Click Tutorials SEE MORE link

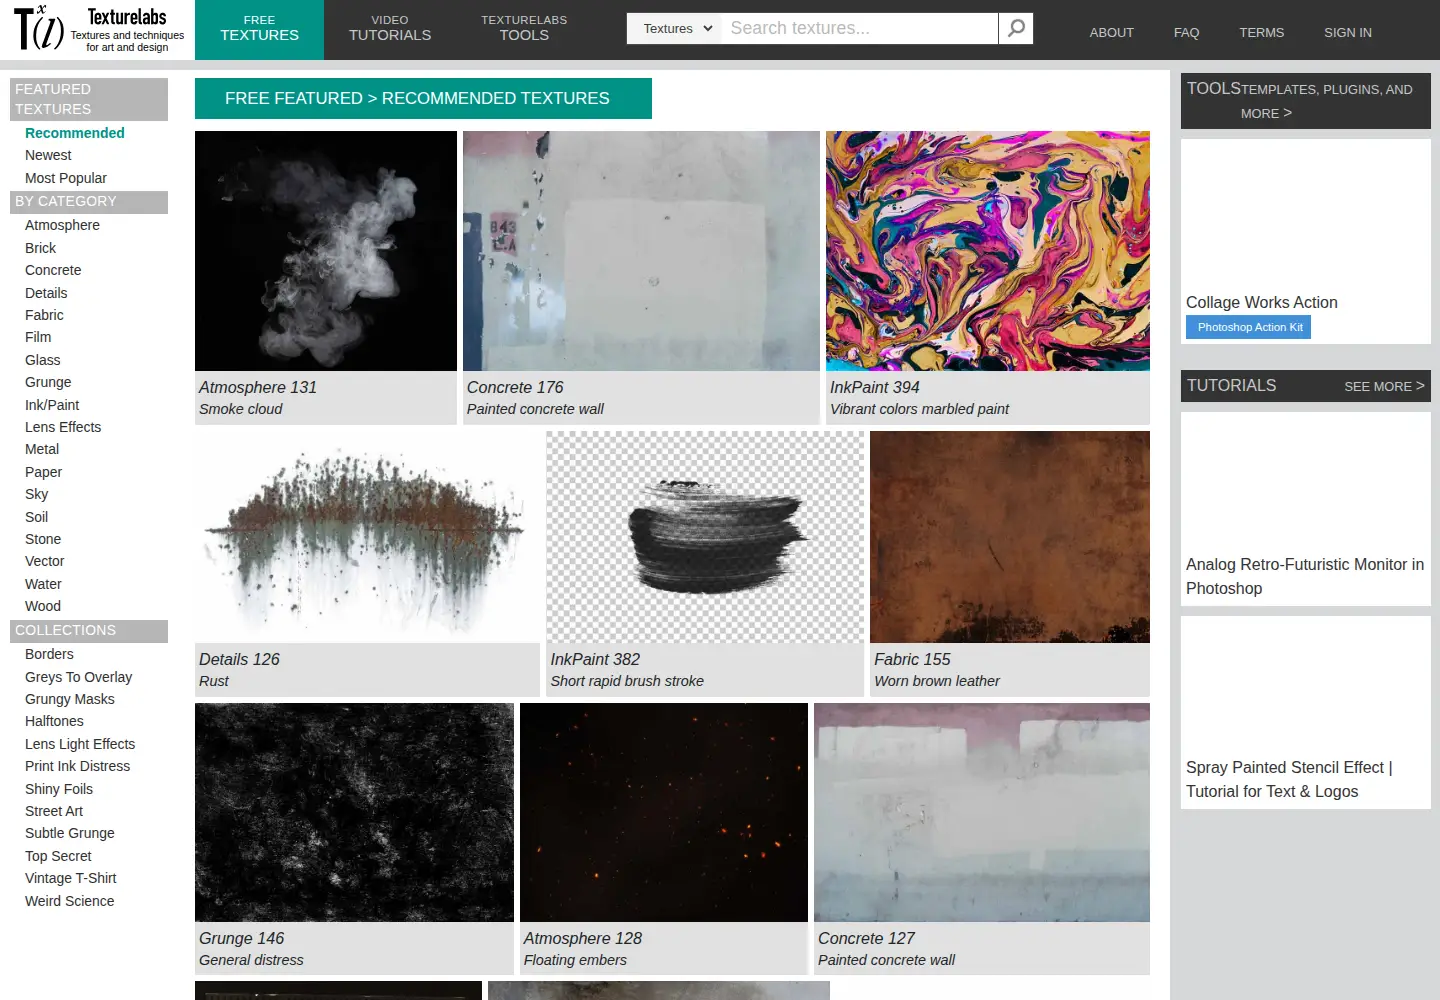point(1385,386)
